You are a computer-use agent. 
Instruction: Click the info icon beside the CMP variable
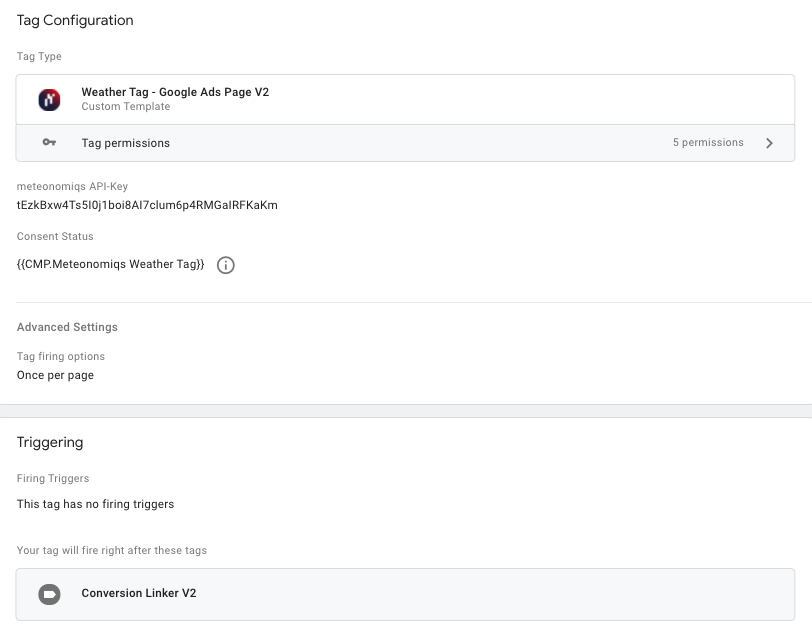(226, 265)
